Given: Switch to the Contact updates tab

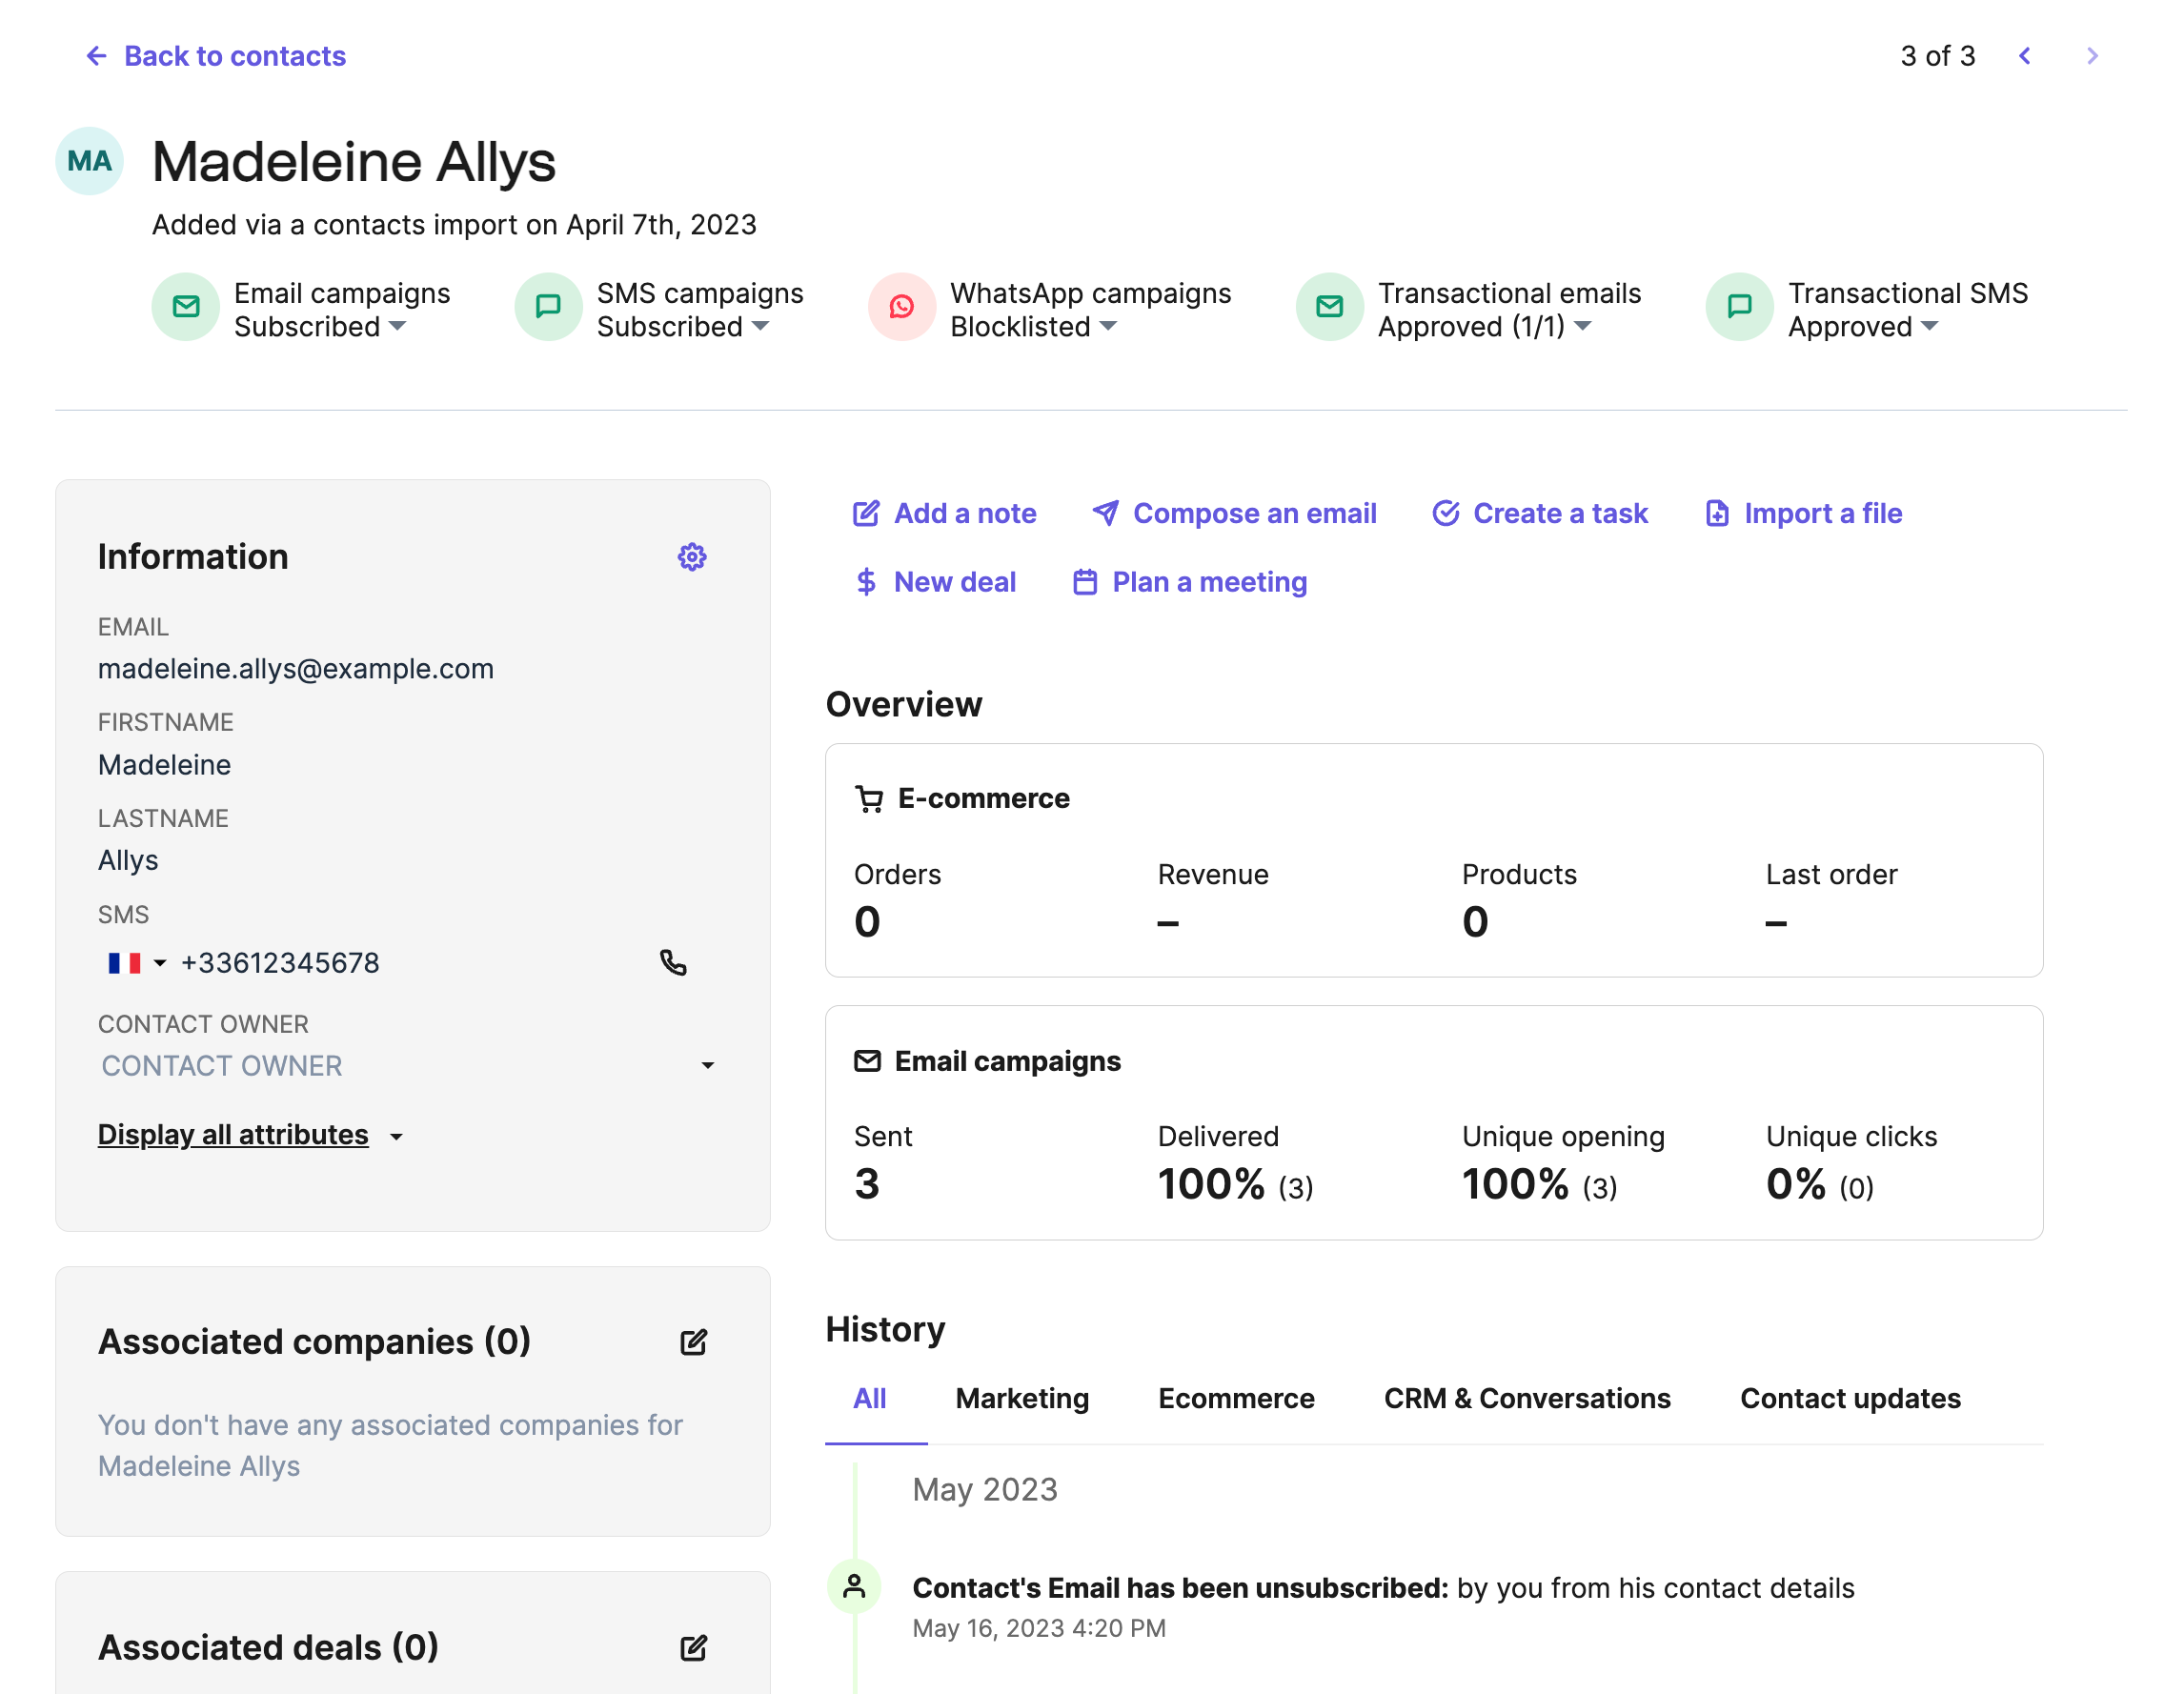Looking at the screenshot, I should 1850,1398.
